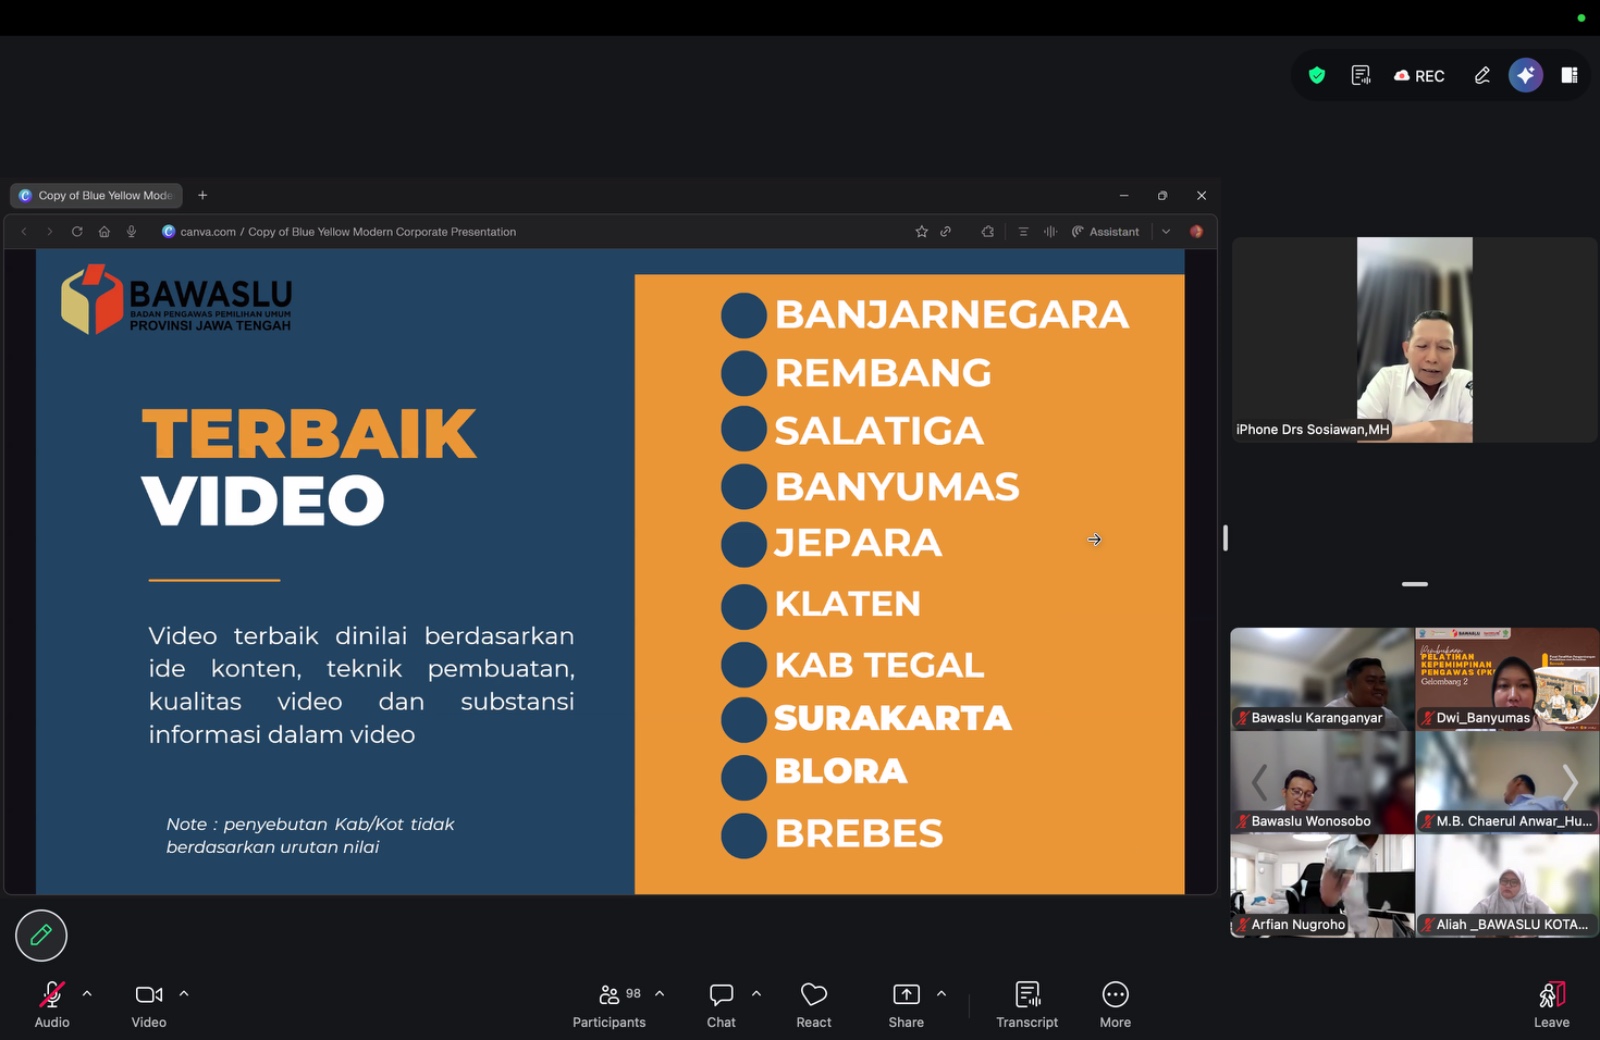
Task: Select the shared browser tab Copy of Blue Yellow
Action: coord(96,195)
